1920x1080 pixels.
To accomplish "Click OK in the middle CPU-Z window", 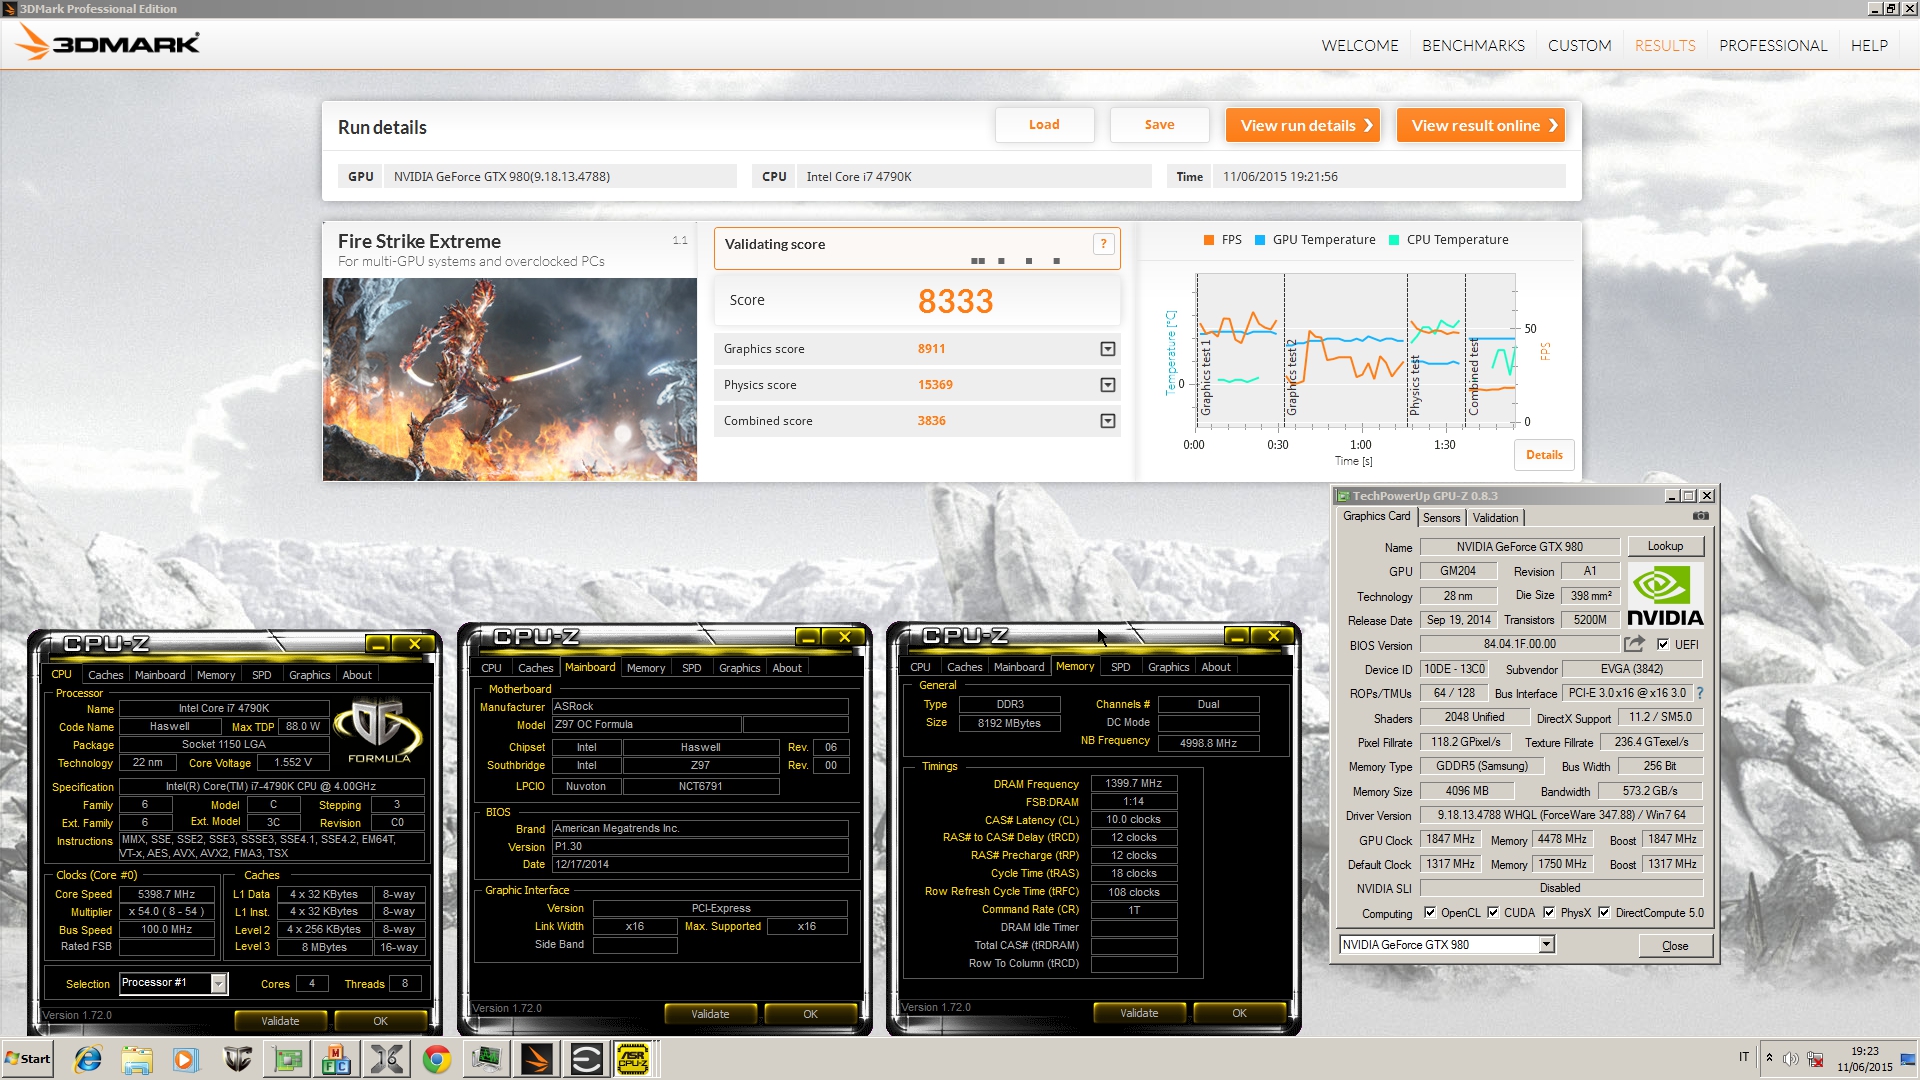I will coord(810,1014).
